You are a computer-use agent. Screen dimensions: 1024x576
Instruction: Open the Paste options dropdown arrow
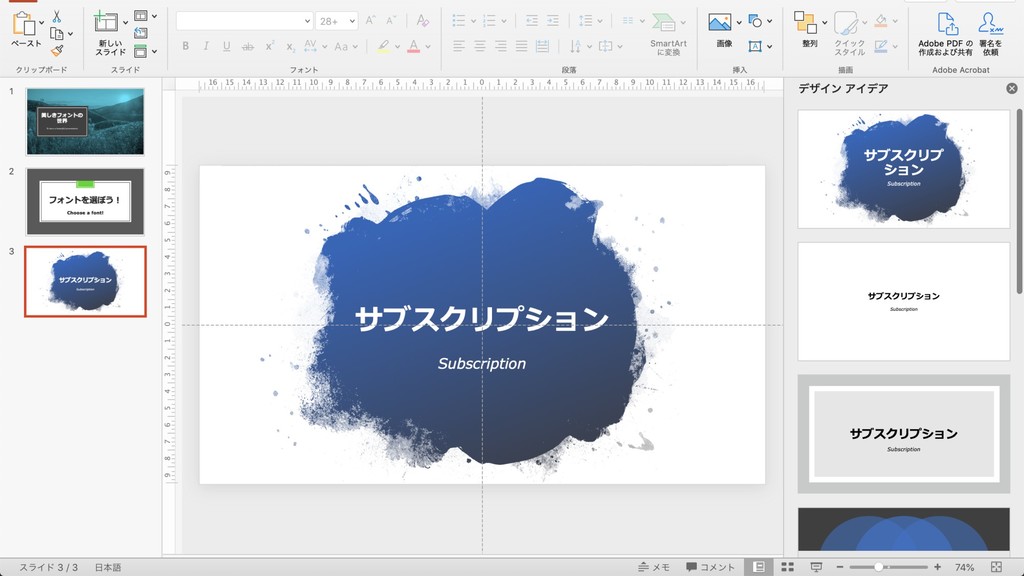coord(41,22)
